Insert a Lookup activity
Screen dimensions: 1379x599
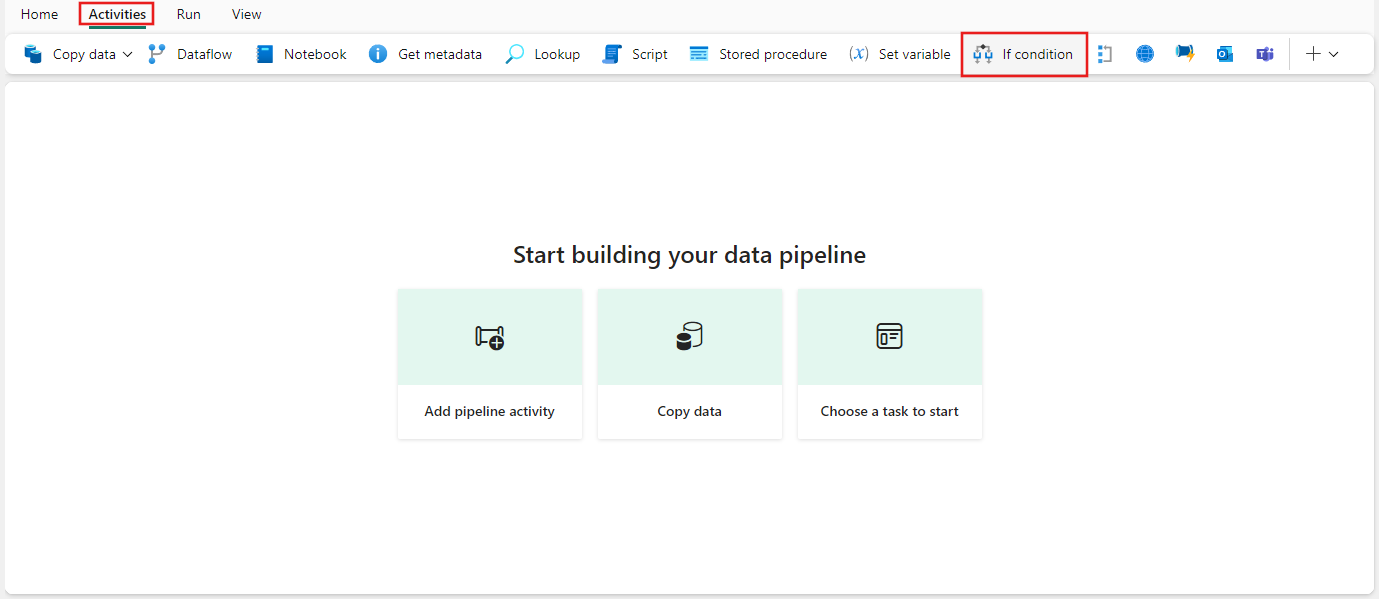(543, 54)
